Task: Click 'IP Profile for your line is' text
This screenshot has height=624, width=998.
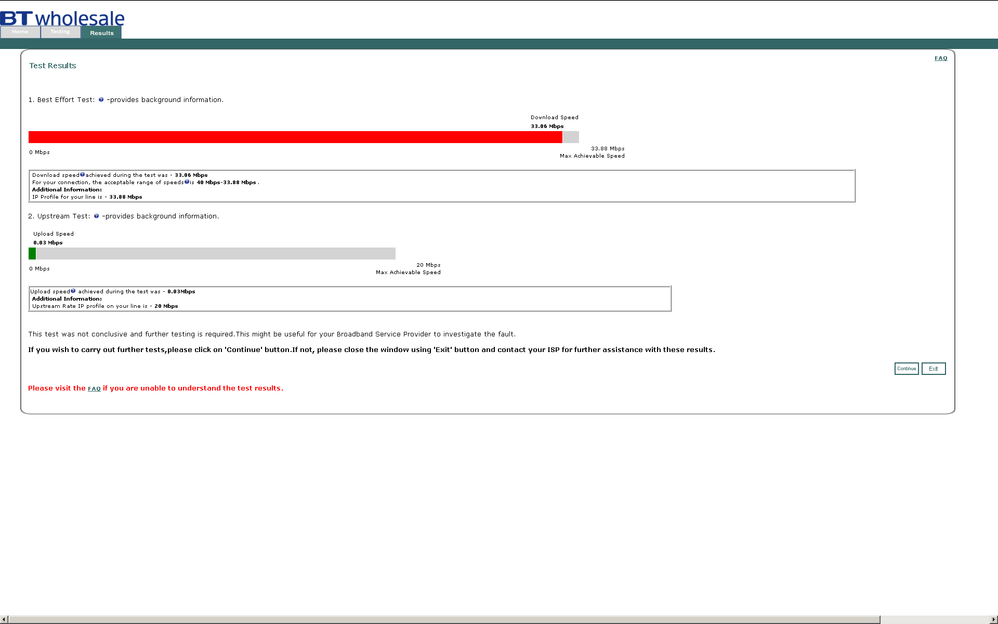Action: [67, 197]
